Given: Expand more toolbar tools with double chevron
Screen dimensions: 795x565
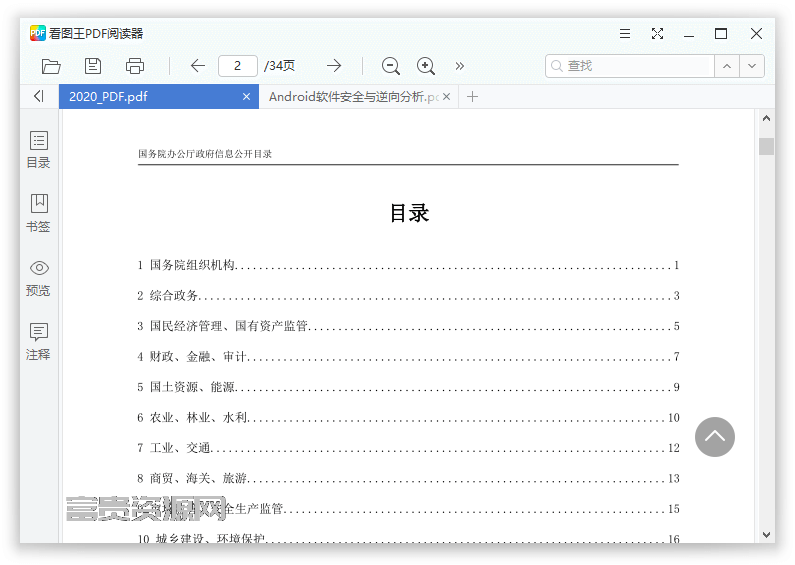Looking at the screenshot, I should [460, 66].
